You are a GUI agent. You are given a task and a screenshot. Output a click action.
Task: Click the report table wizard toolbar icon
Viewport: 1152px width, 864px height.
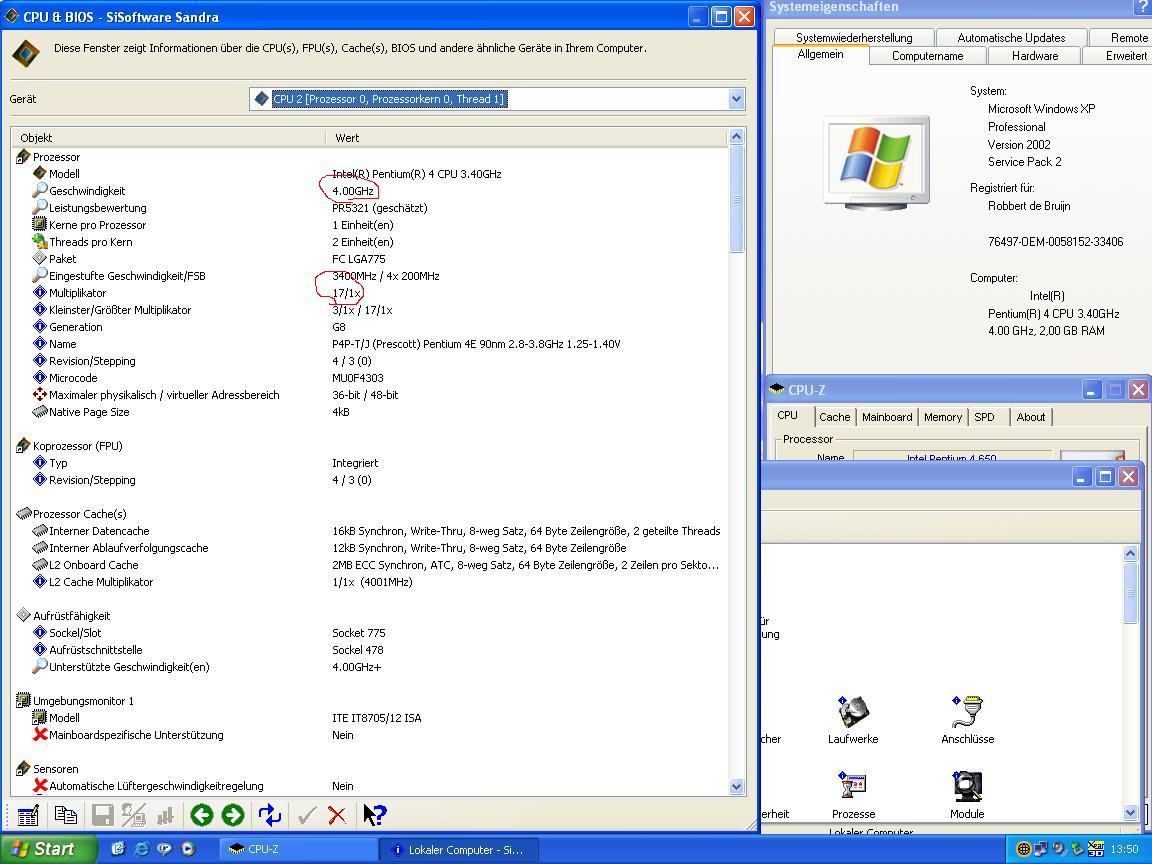pos(28,815)
